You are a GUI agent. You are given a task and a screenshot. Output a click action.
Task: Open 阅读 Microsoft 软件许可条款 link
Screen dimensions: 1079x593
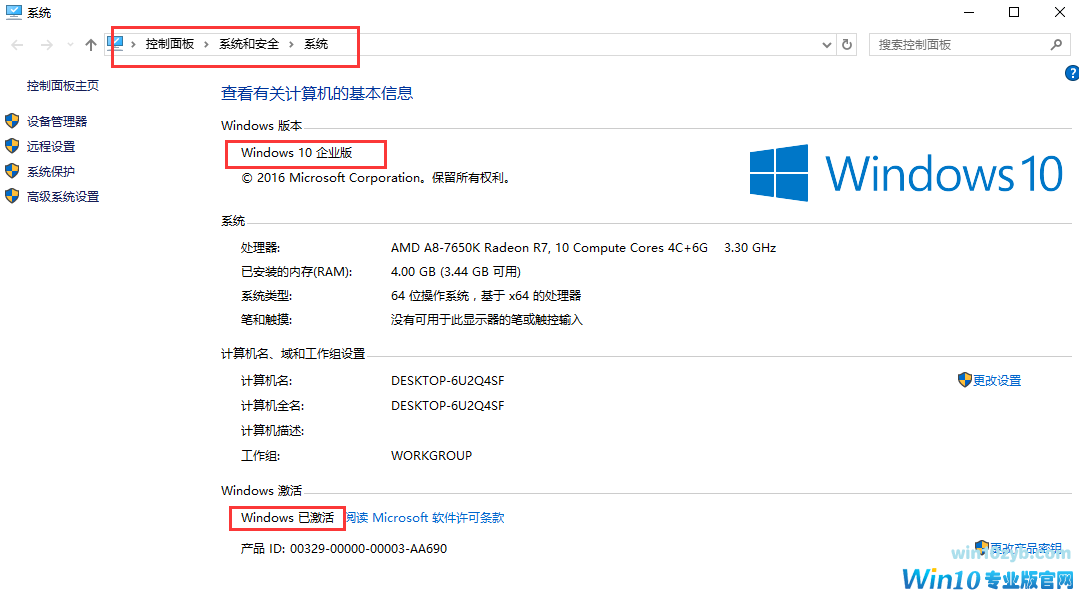tap(424, 517)
